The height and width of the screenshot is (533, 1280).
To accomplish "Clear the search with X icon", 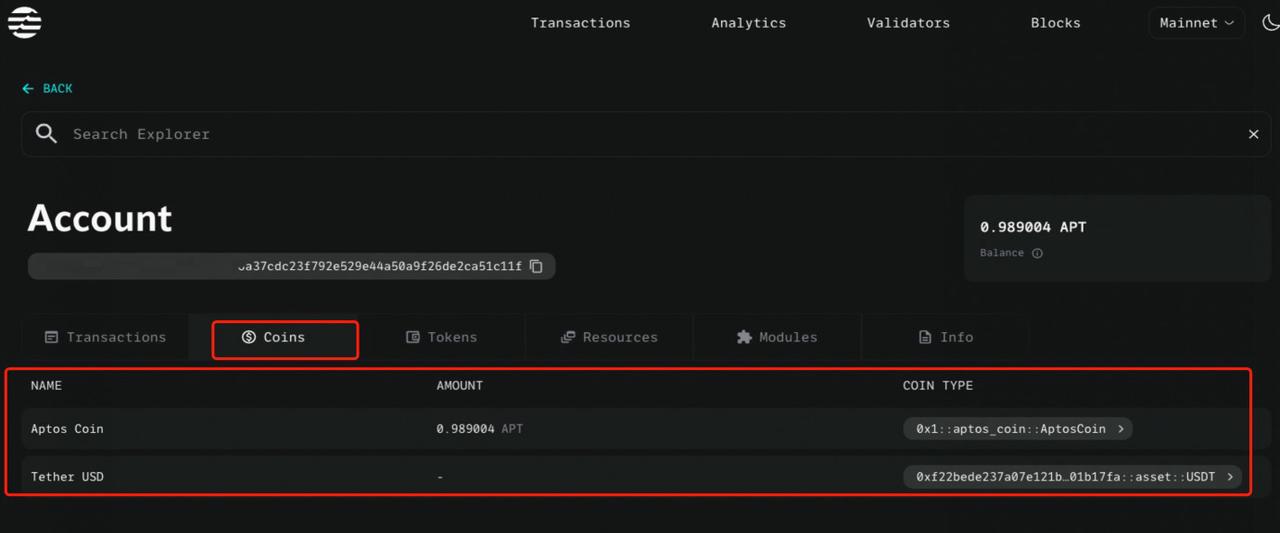I will [x=1253, y=134].
